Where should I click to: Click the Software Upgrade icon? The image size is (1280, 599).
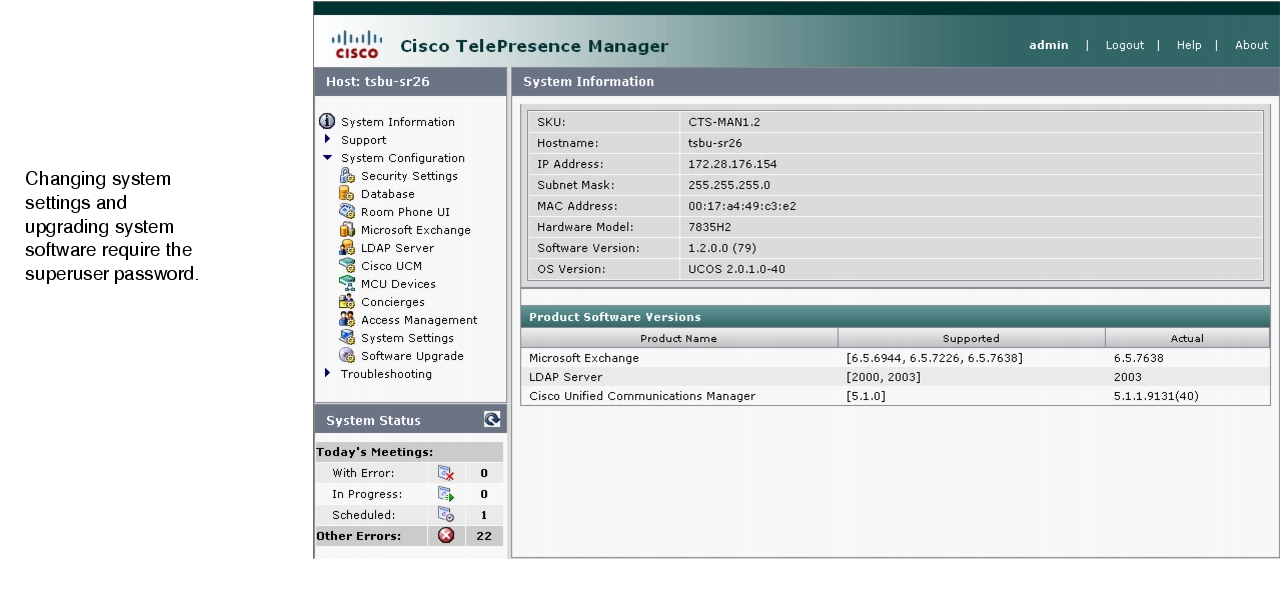click(x=347, y=356)
